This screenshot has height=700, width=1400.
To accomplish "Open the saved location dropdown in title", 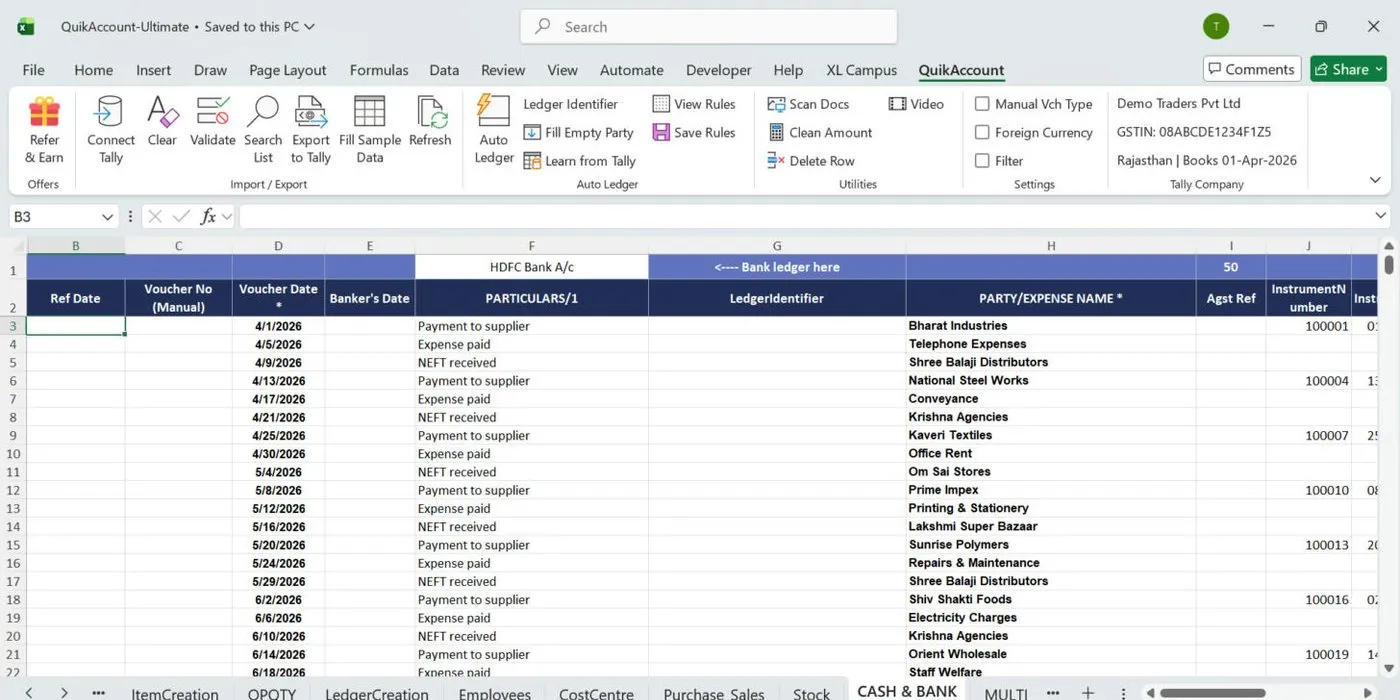I will (309, 27).
